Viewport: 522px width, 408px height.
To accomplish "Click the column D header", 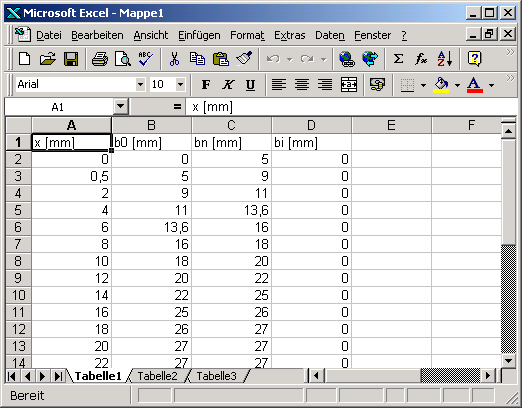I will (311, 125).
